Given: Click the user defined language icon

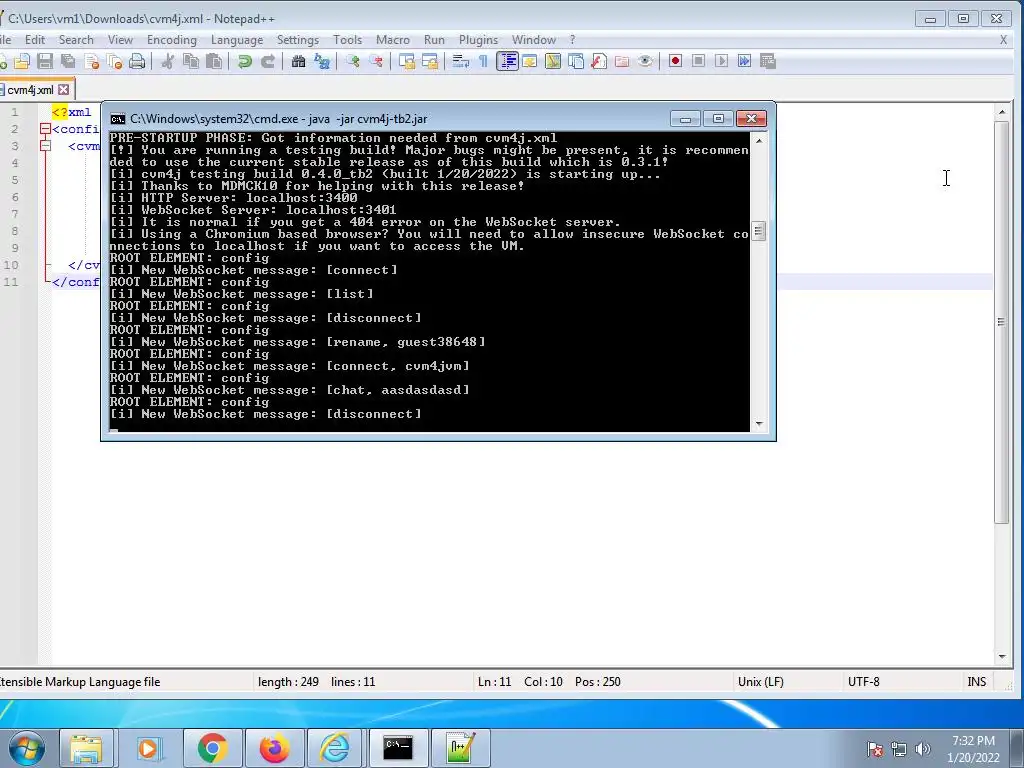Looking at the screenshot, I should point(530,61).
